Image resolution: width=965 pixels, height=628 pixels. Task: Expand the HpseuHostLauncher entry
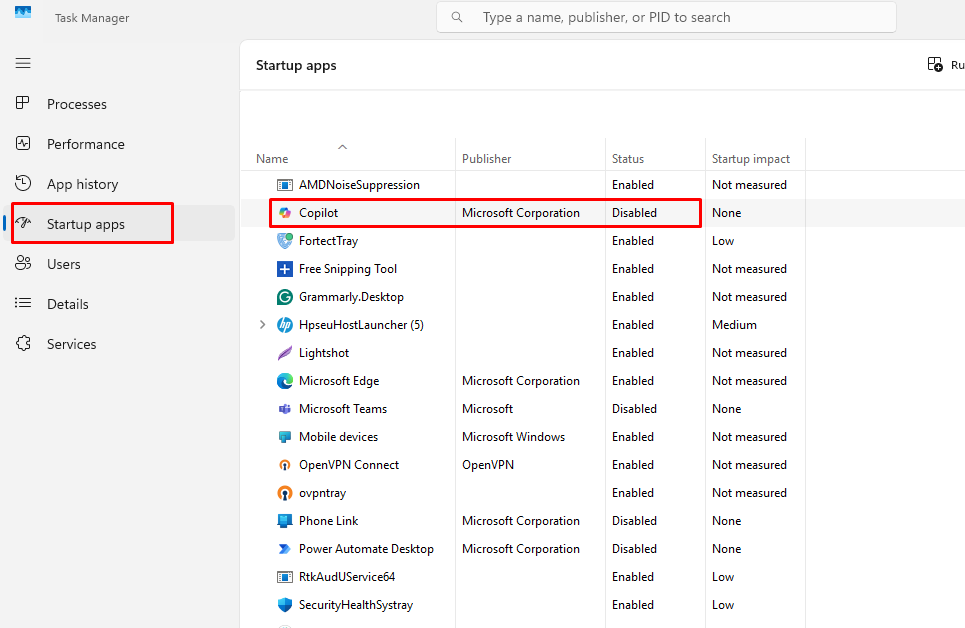click(x=262, y=324)
